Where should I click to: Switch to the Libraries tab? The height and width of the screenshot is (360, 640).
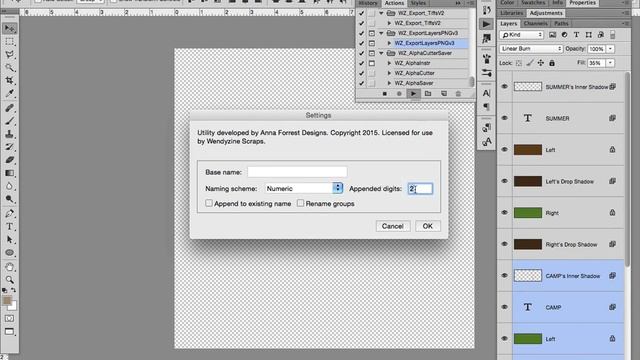512,13
